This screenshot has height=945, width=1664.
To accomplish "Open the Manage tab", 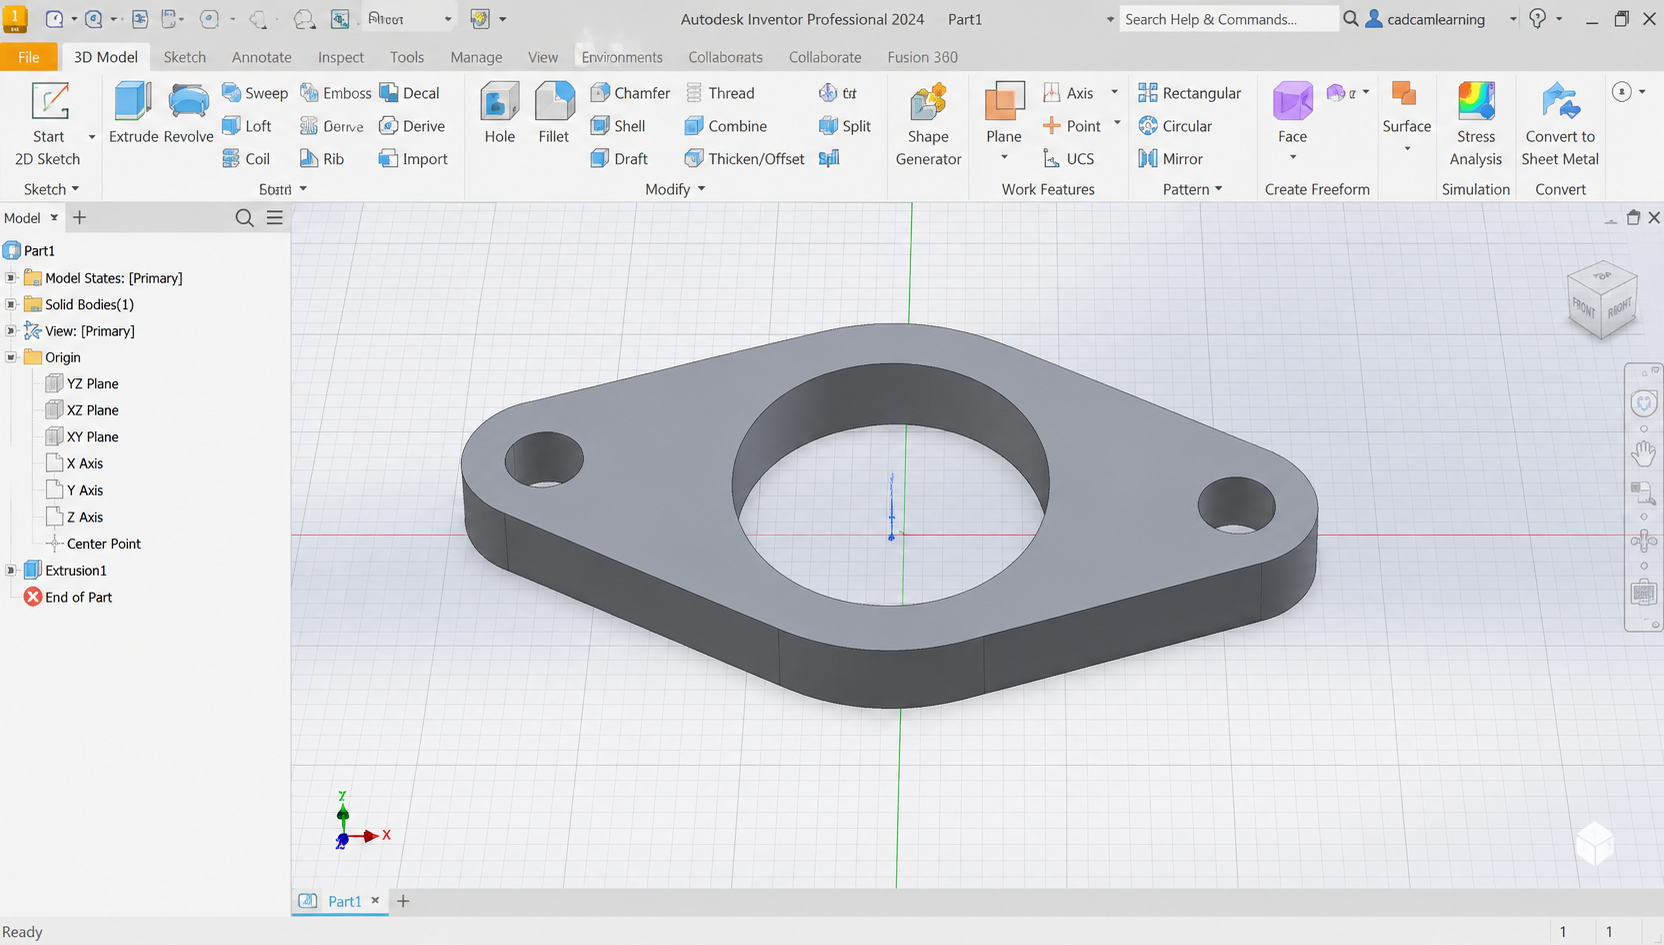I will click(476, 57).
